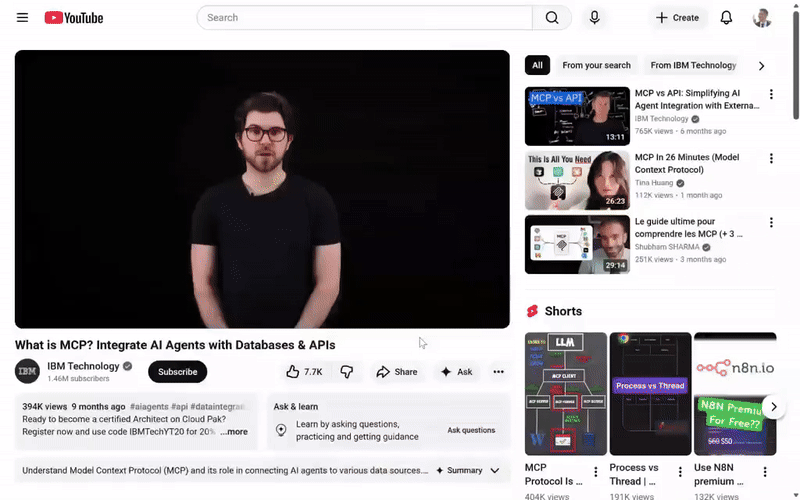Expand the AI Summary section
The width and height of the screenshot is (800, 500).
472,470
